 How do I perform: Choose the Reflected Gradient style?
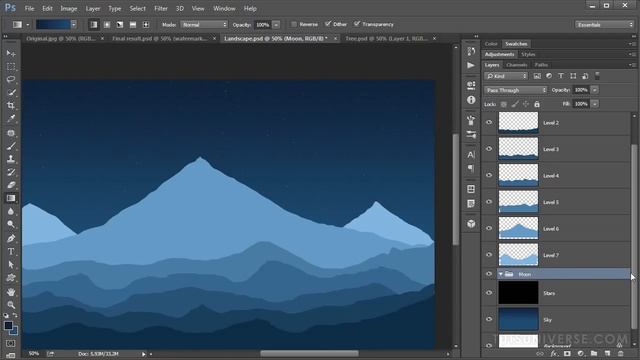point(133,24)
